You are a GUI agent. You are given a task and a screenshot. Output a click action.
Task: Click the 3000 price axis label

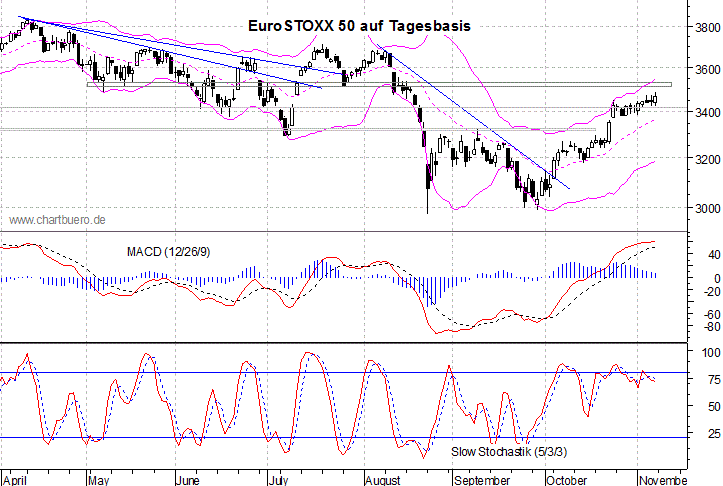(x=706, y=208)
